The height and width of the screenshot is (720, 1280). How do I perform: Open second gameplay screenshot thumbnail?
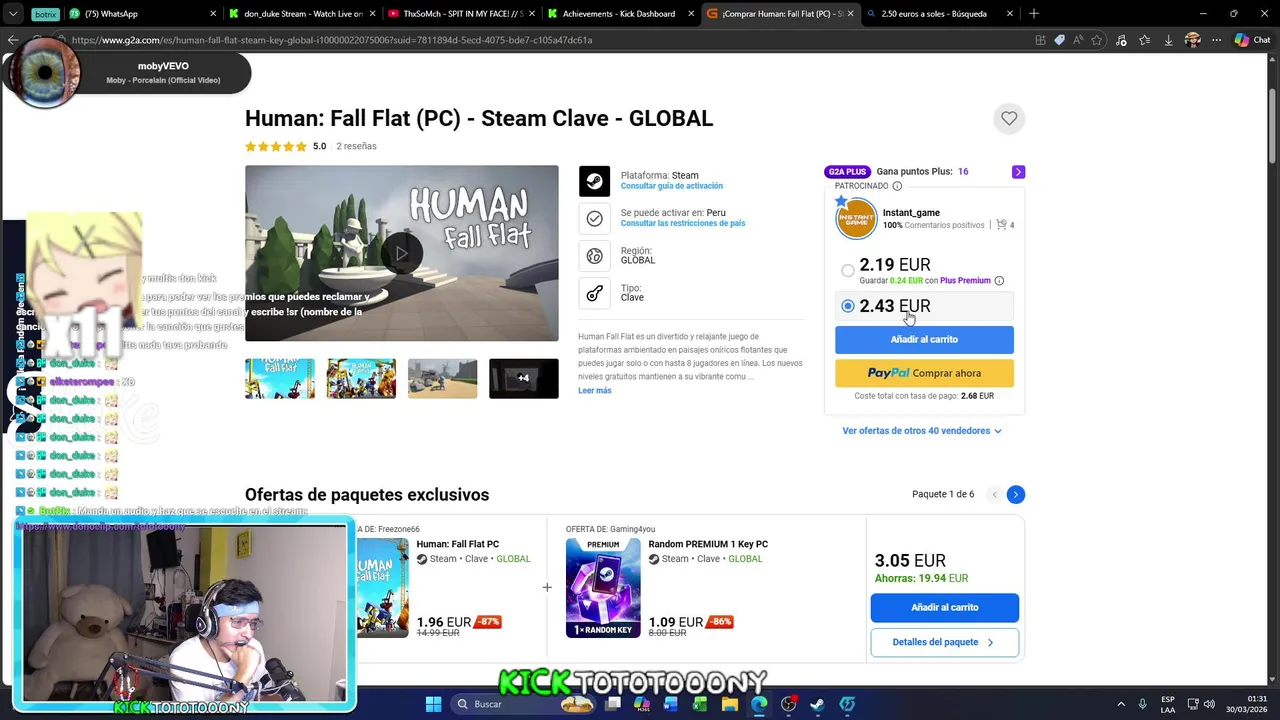361,379
